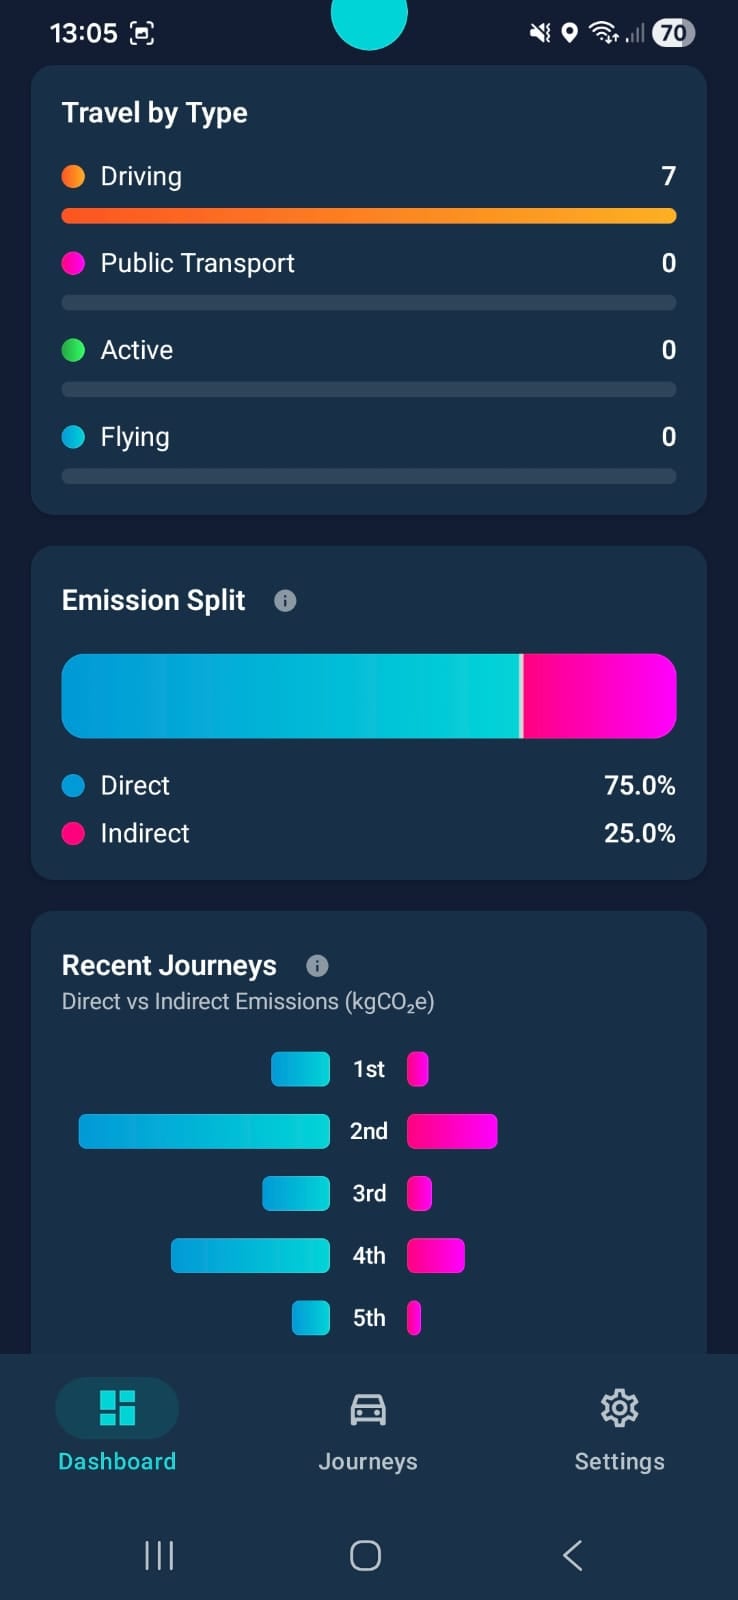Open Journeys via the car icon
738x1600 pixels.
click(x=368, y=1409)
